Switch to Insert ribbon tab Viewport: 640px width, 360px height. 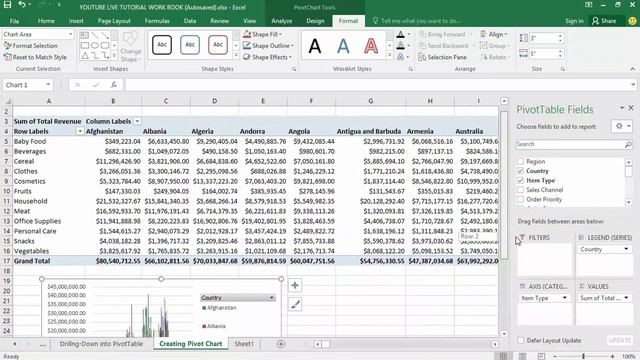click(x=76, y=21)
